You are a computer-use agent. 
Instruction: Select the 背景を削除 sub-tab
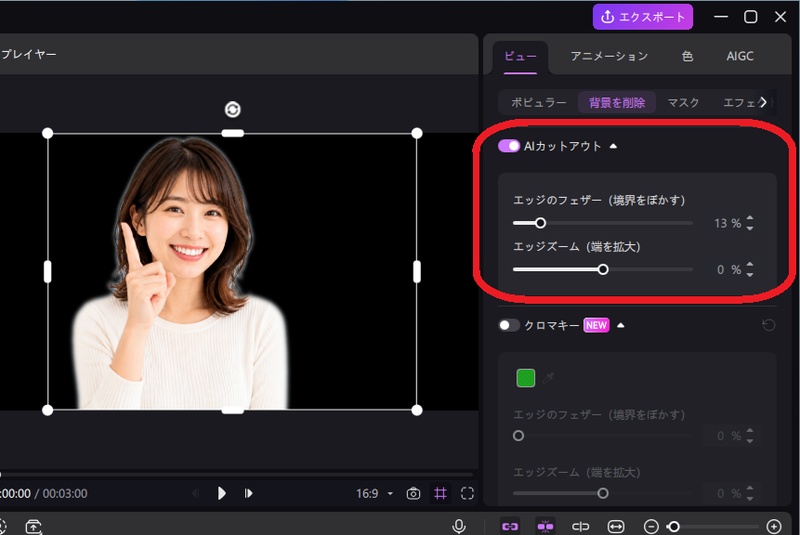[x=617, y=103]
